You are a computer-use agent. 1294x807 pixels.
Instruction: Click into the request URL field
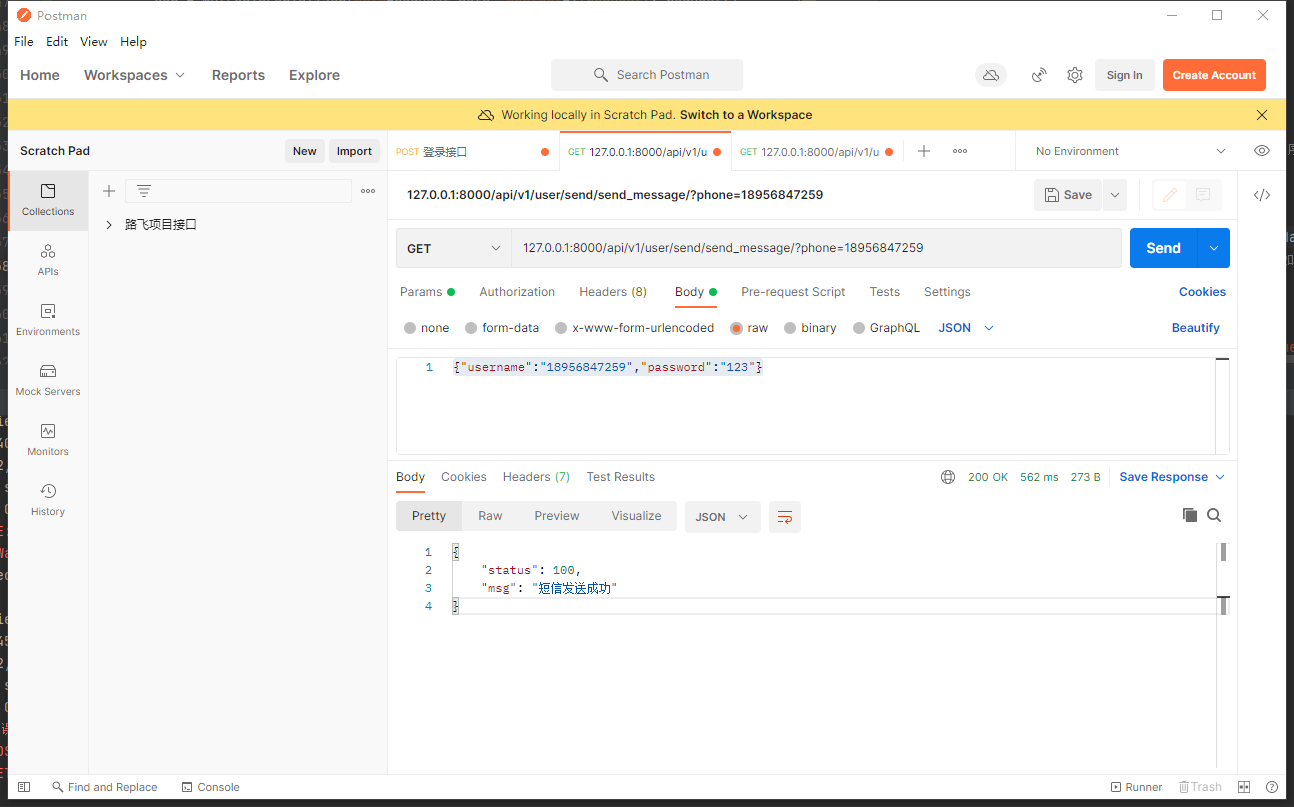[815, 248]
